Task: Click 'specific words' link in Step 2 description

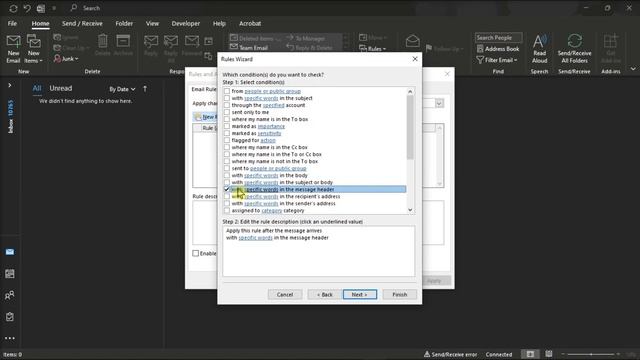Action: [x=256, y=238]
